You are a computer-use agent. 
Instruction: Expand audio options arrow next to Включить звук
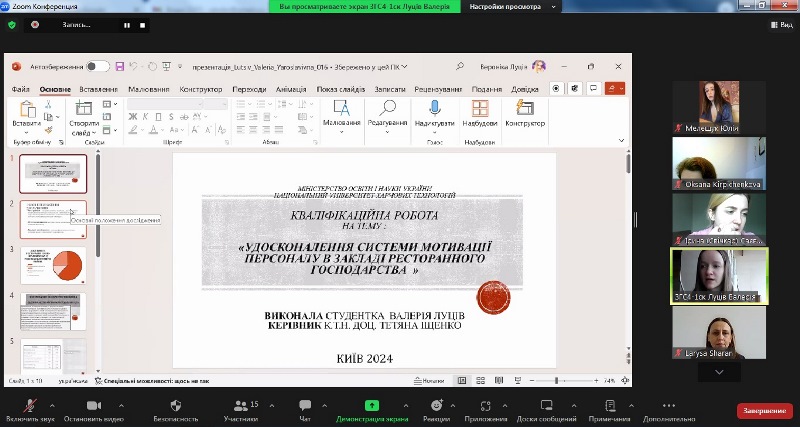[52, 406]
